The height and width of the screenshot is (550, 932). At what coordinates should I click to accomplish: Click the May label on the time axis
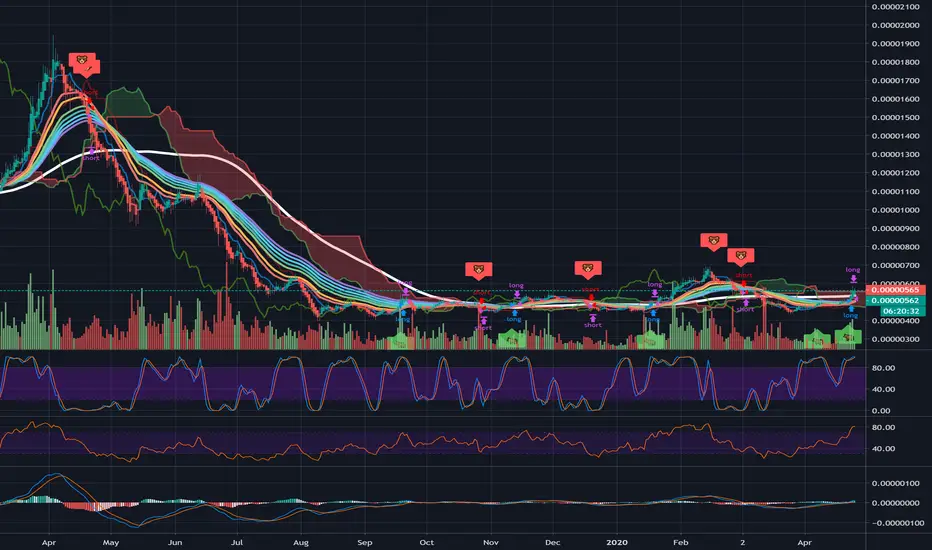(x=111, y=543)
